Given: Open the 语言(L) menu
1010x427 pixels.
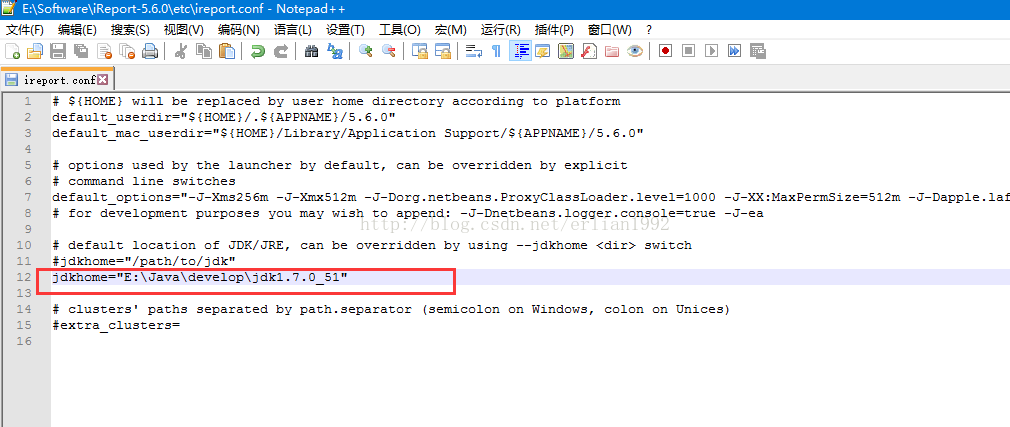Looking at the screenshot, I should coord(292,30).
